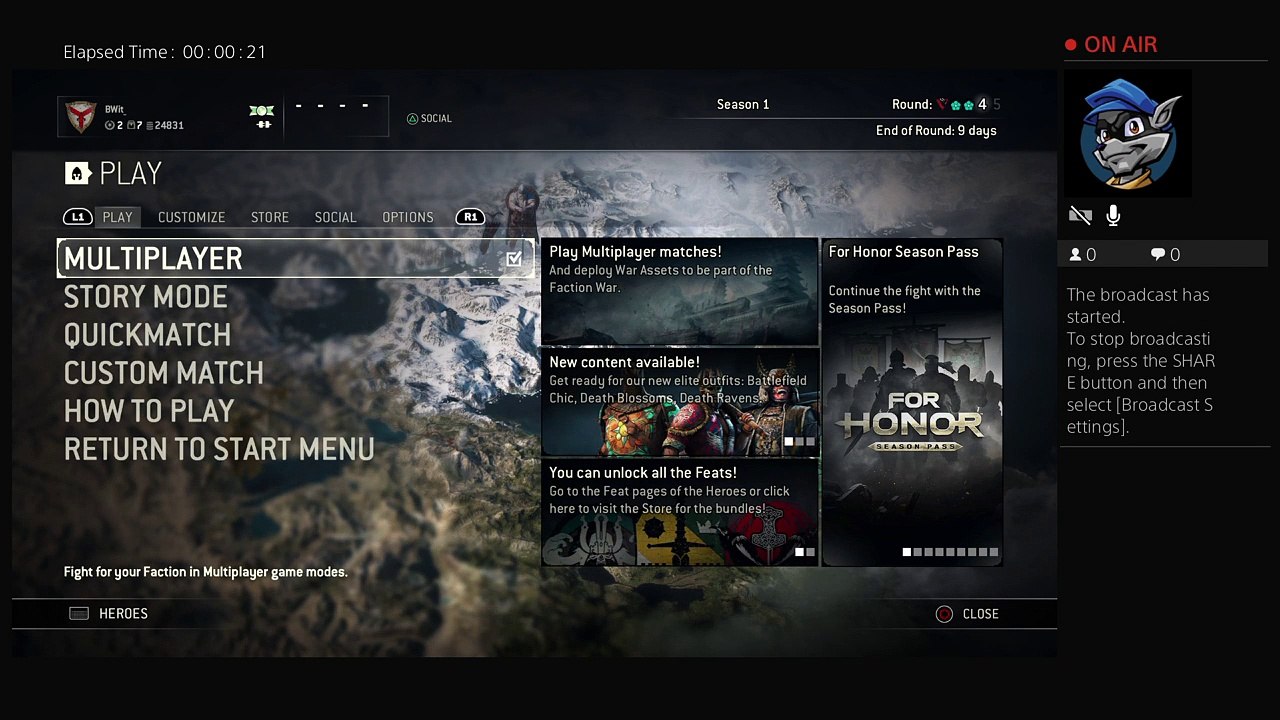Click the broadcaster raccoon avatar

click(x=1128, y=133)
